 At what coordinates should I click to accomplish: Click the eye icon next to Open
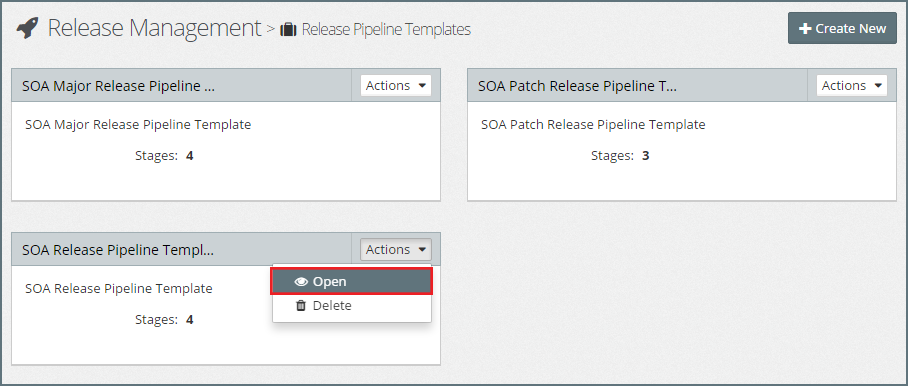[301, 282]
